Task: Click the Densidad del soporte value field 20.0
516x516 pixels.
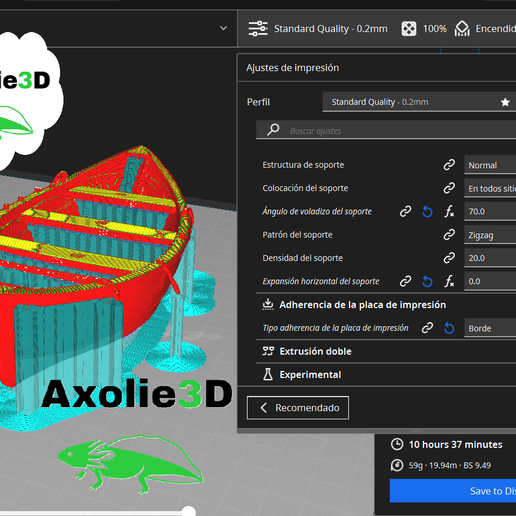Action: point(490,258)
